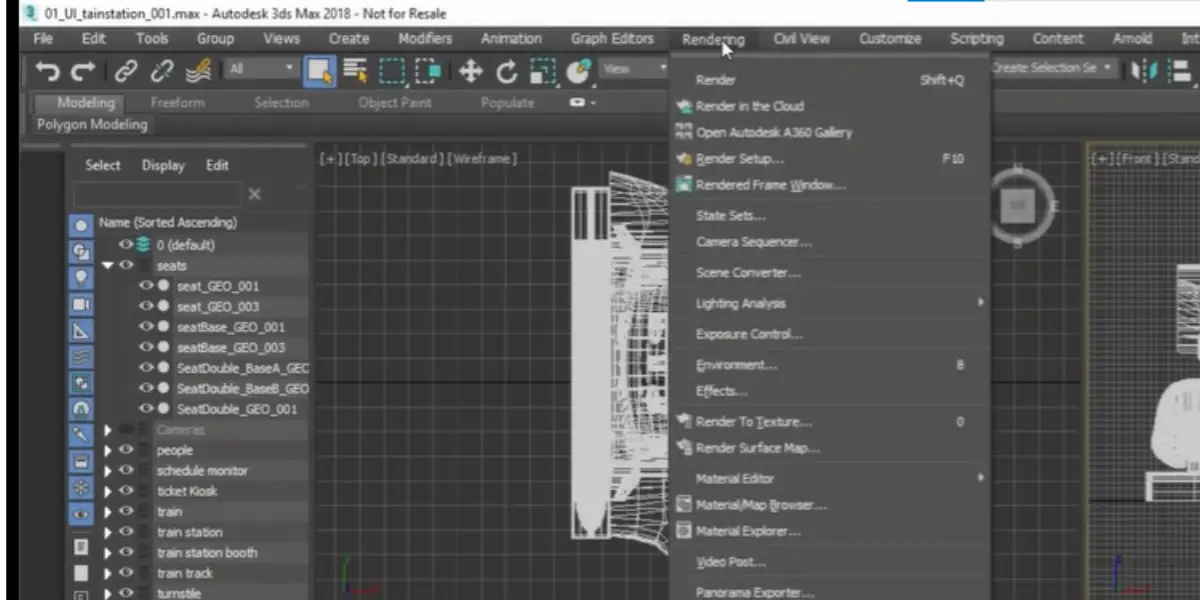
Task: Toggle Display Bones filter icon
Action: pos(81,435)
